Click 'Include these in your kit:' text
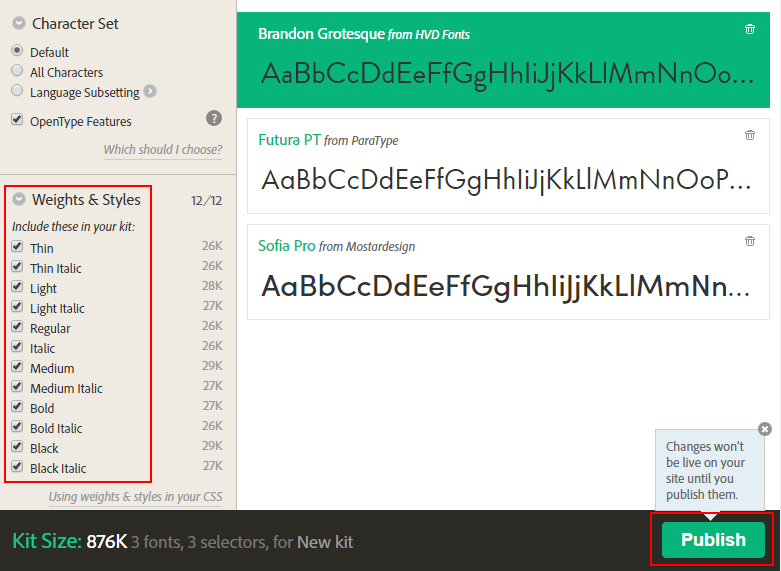The width and height of the screenshot is (781, 571). [x=74, y=227]
